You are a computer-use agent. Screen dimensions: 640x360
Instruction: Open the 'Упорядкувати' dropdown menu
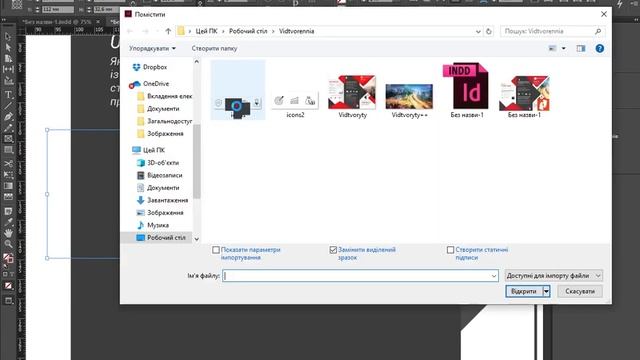point(152,49)
